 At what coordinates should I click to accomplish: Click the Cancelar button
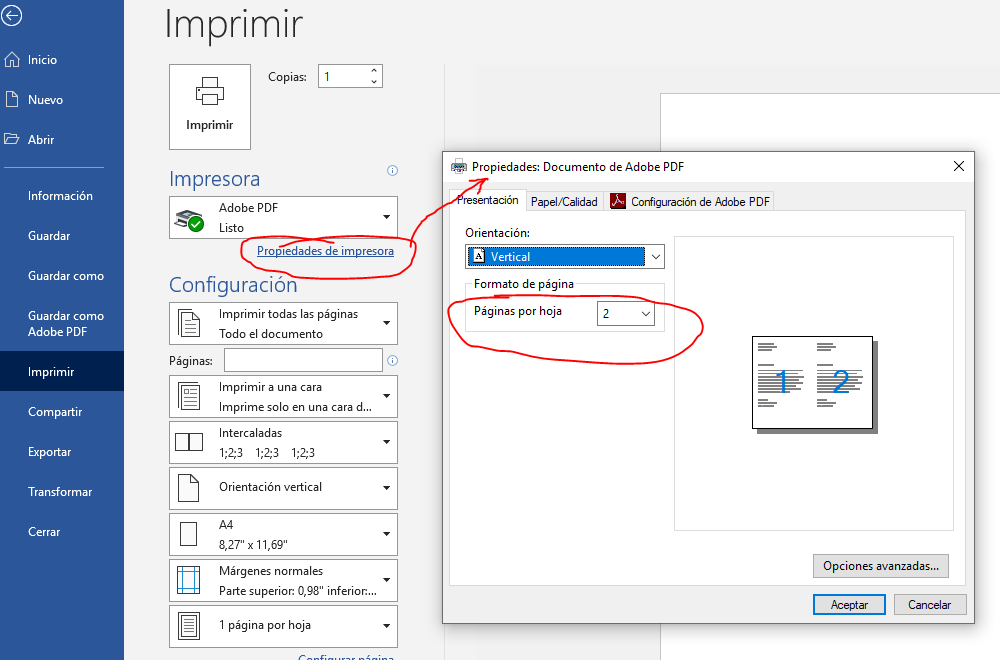930,605
